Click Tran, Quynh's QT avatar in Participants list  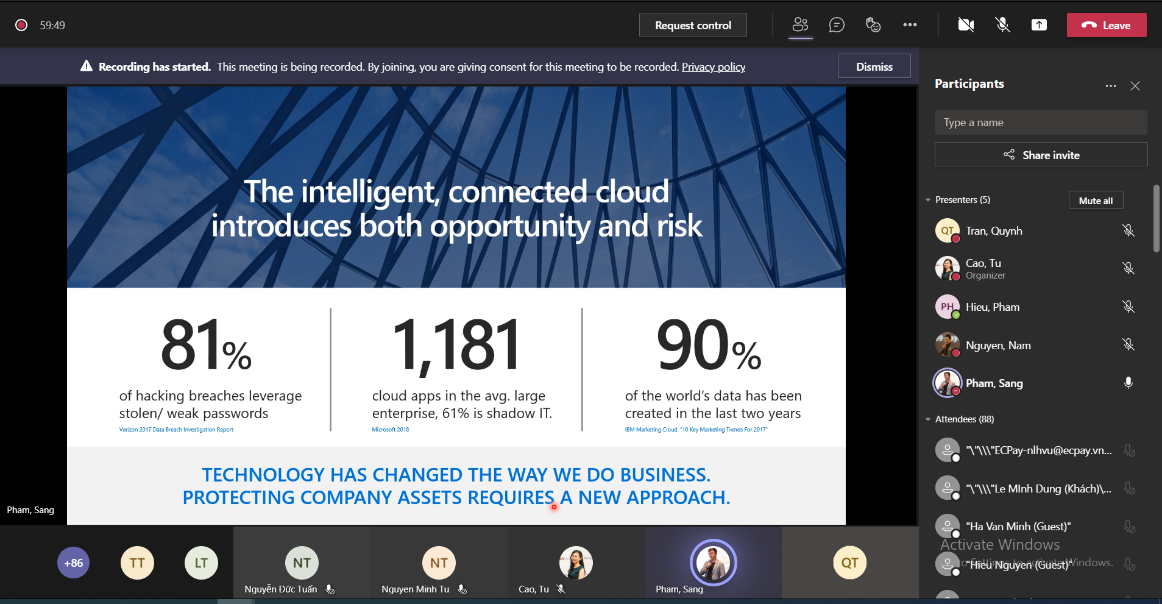click(947, 230)
